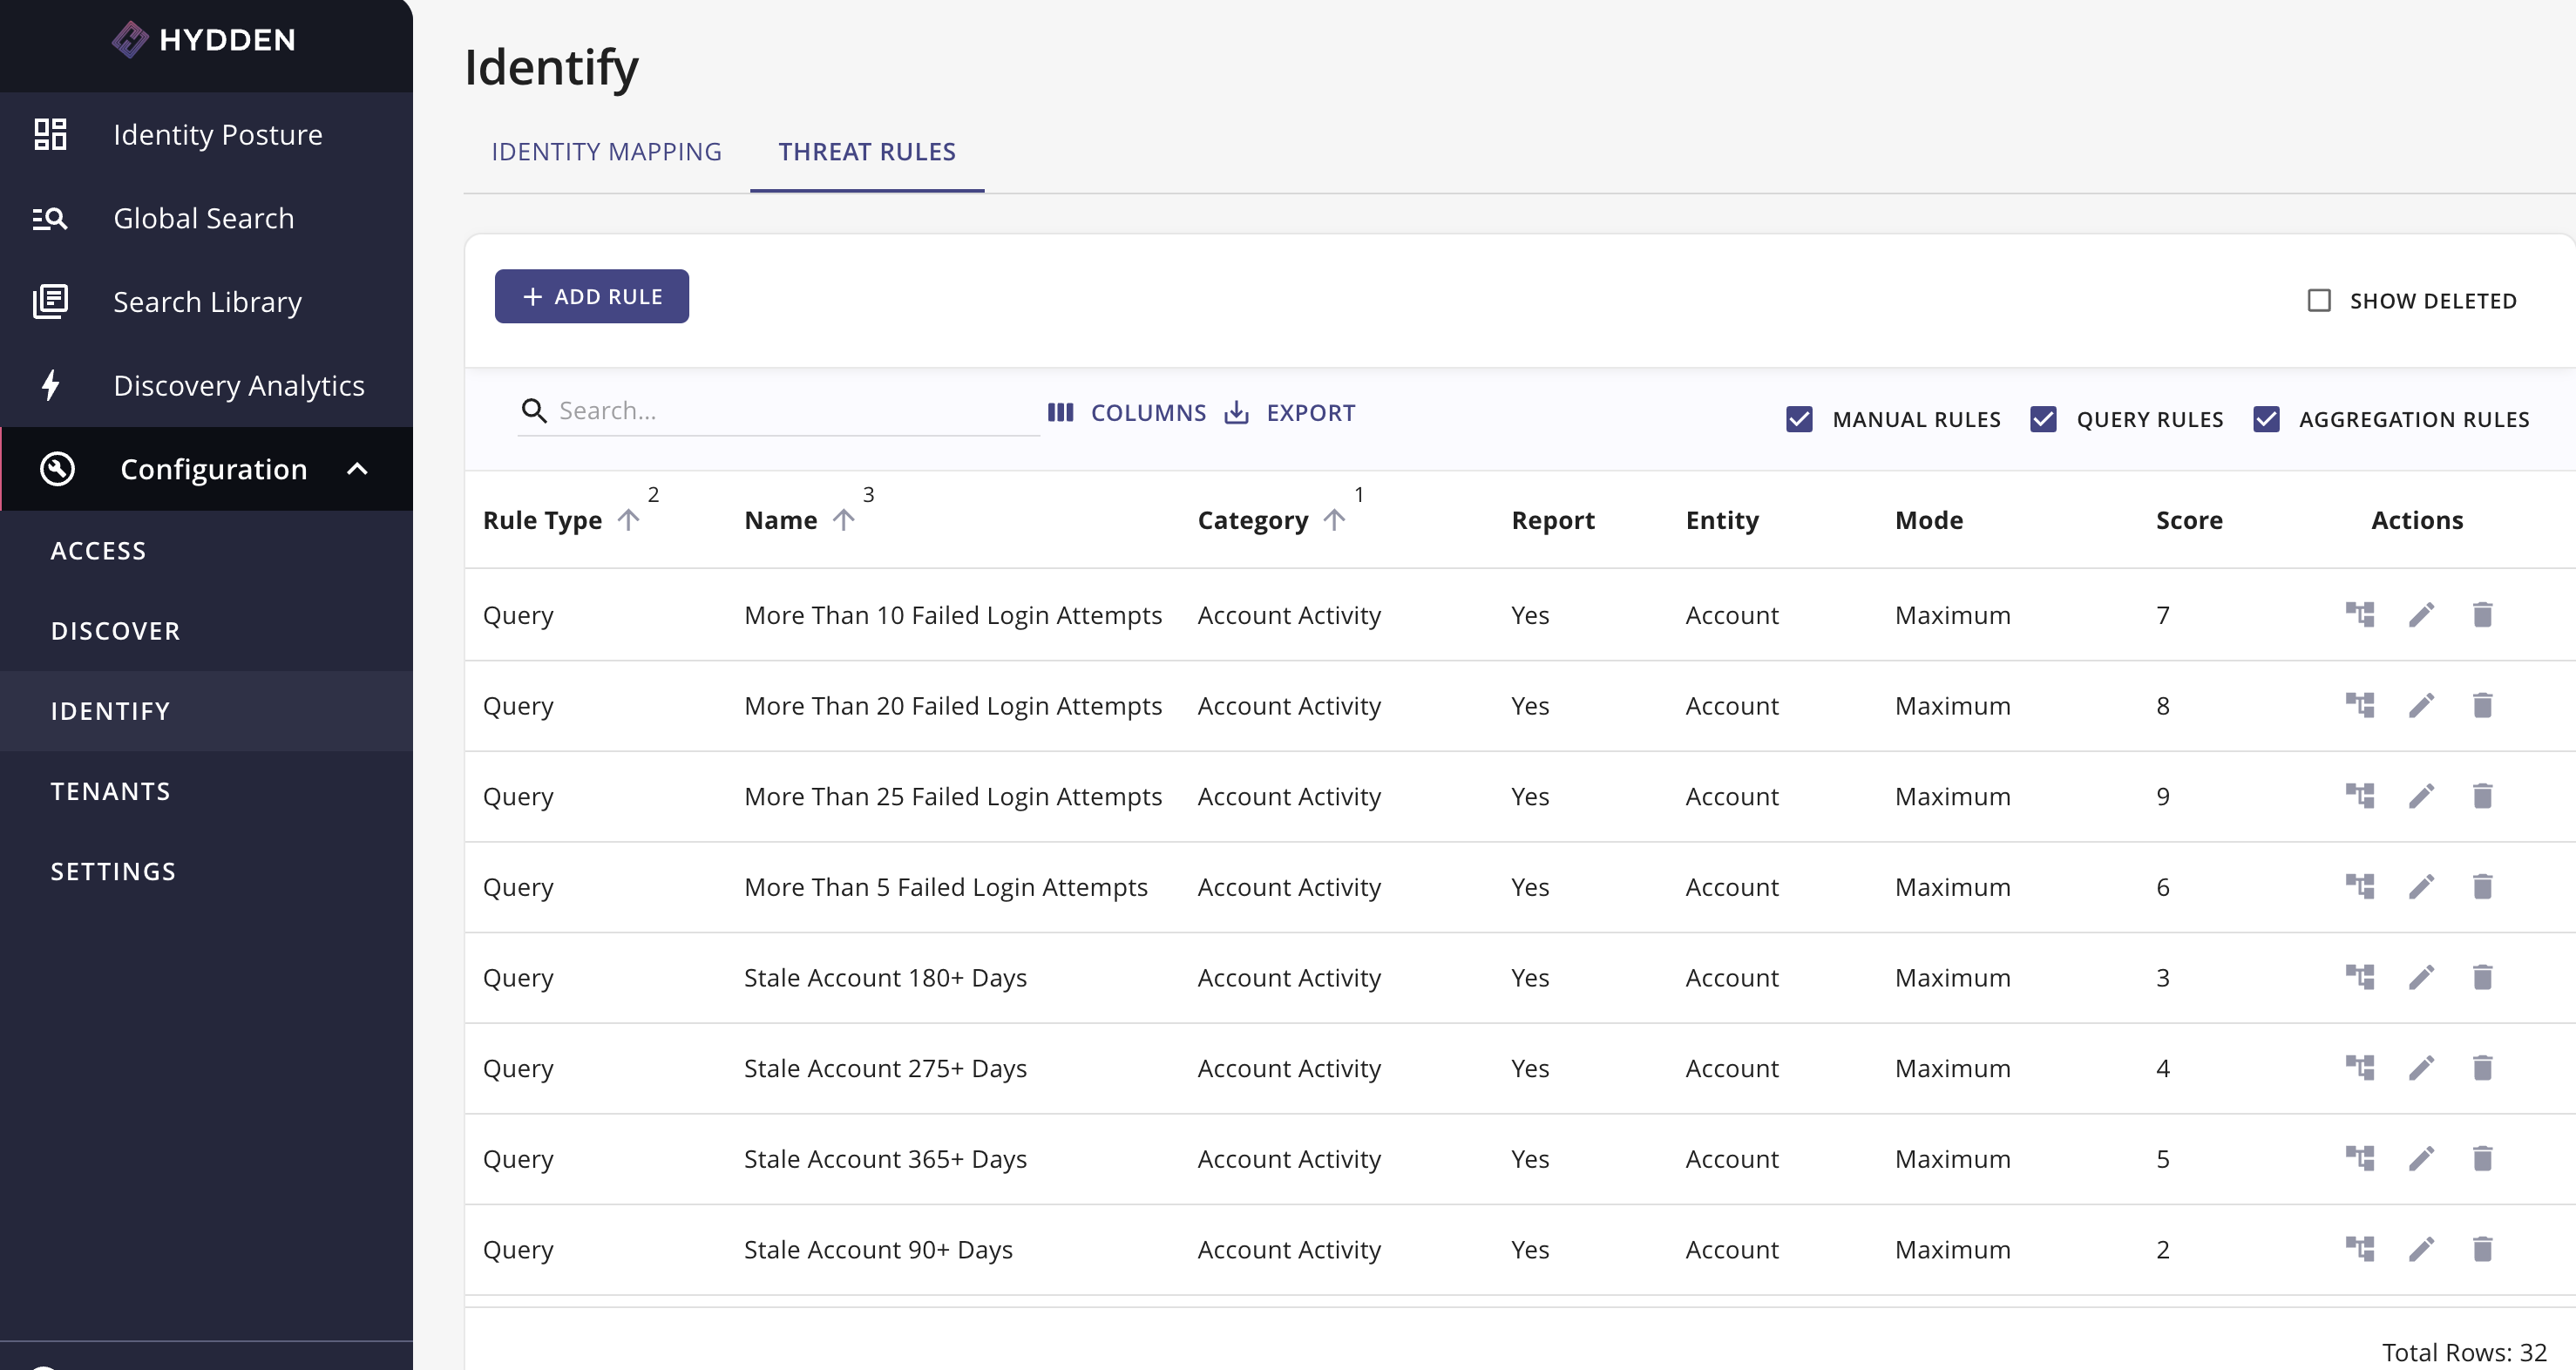Edit the Stale Account 90+ Days rule
This screenshot has width=2576, height=1370.
2421,1249
